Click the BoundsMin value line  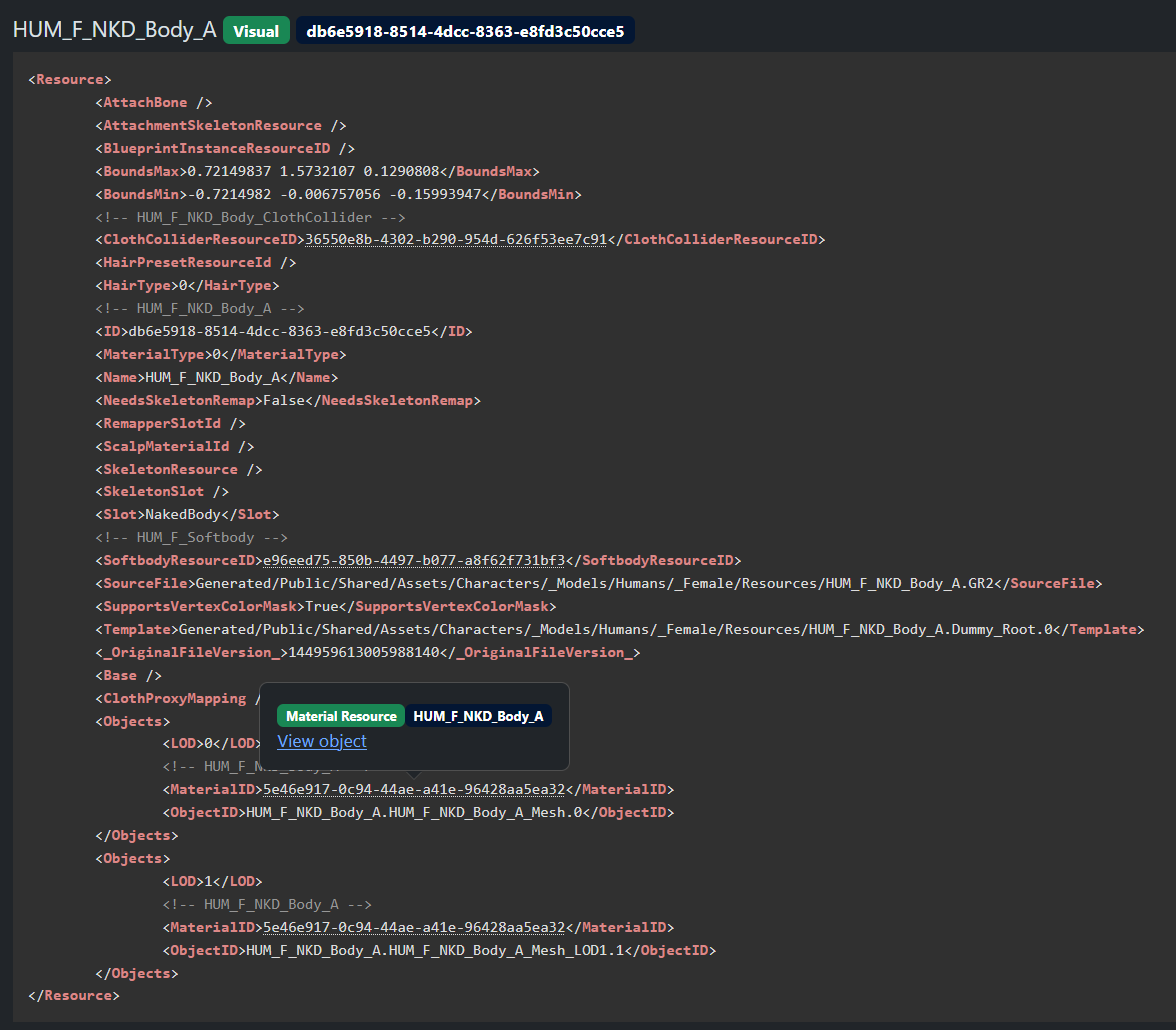[338, 194]
